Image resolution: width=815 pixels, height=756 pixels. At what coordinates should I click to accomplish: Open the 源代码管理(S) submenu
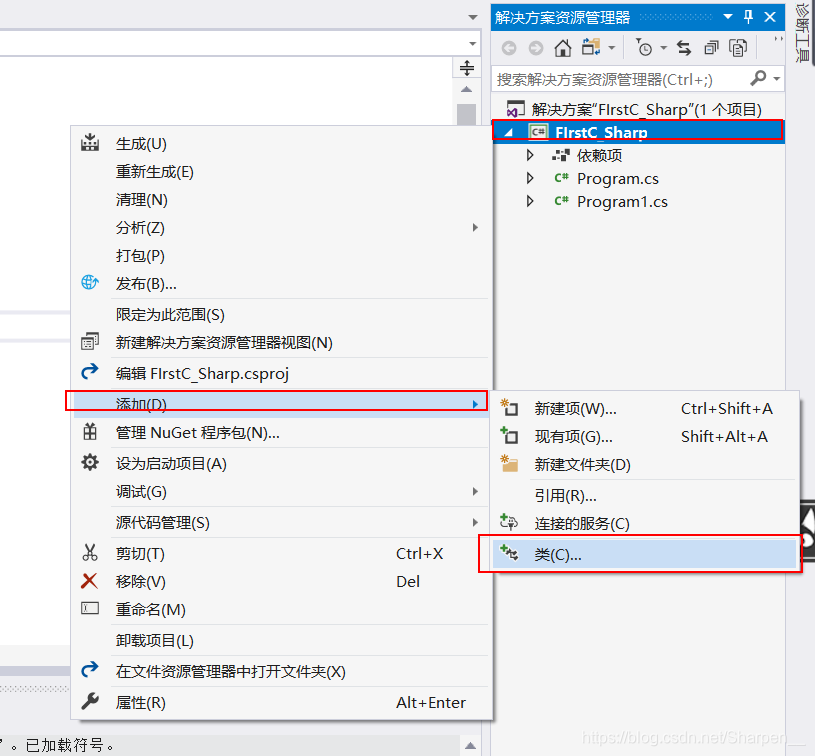281,523
